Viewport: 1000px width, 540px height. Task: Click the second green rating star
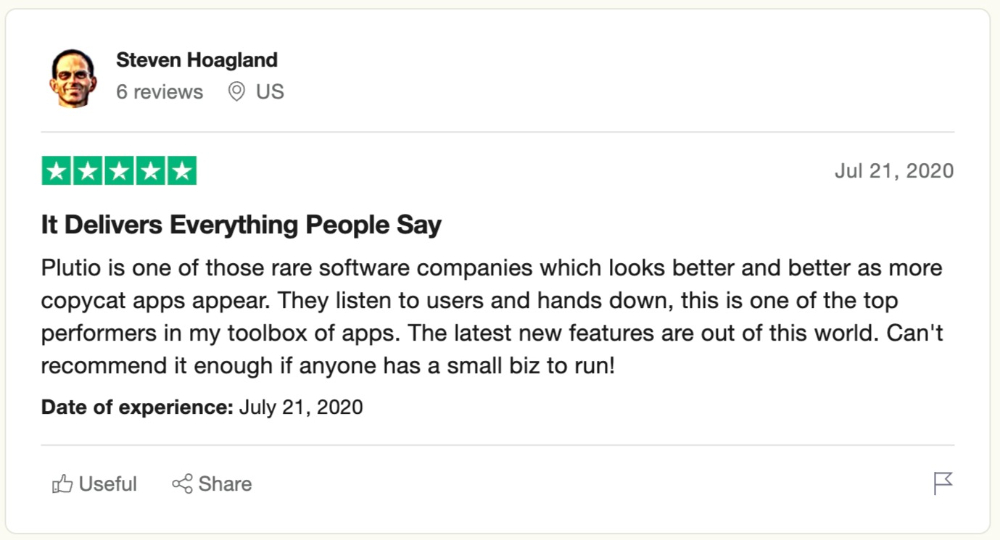pyautogui.click(x=87, y=171)
